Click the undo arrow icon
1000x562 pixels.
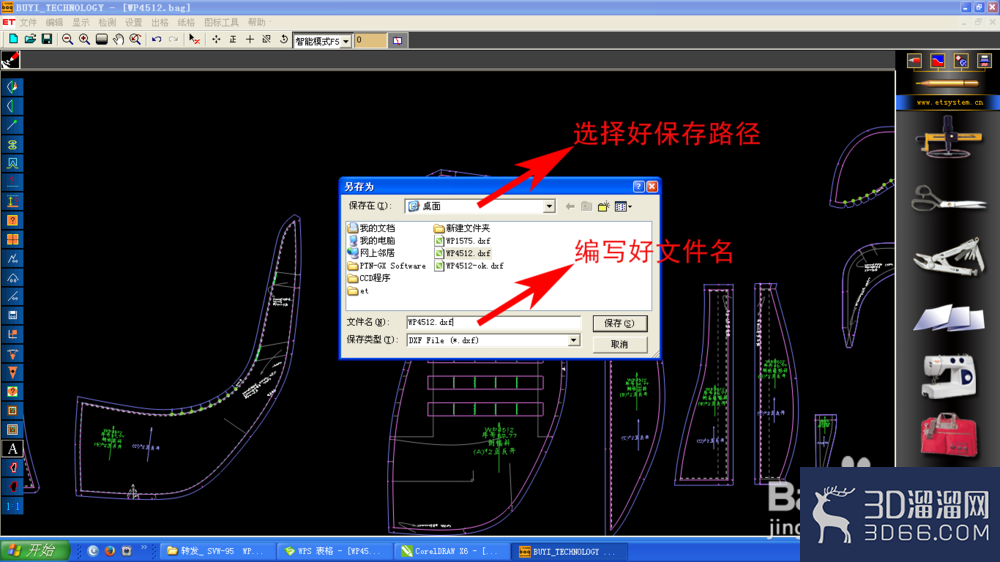pyautogui.click(x=156, y=40)
